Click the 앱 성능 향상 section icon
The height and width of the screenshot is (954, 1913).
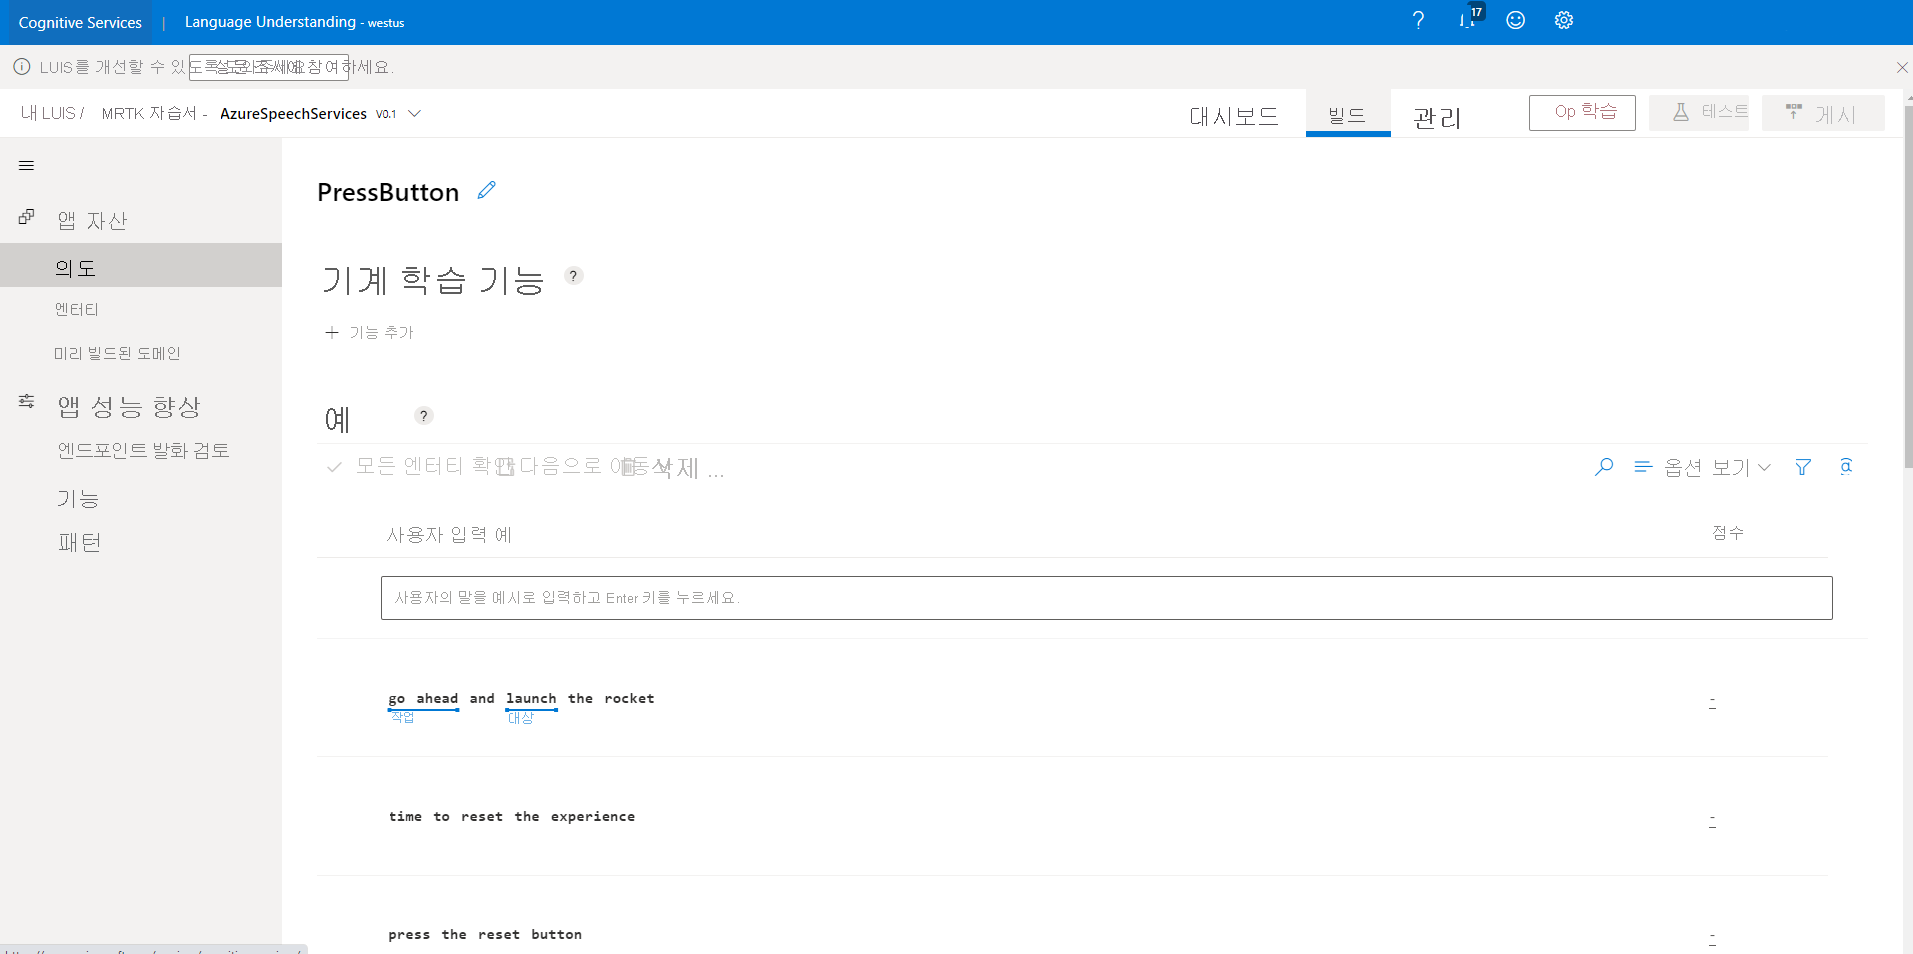tap(27, 402)
